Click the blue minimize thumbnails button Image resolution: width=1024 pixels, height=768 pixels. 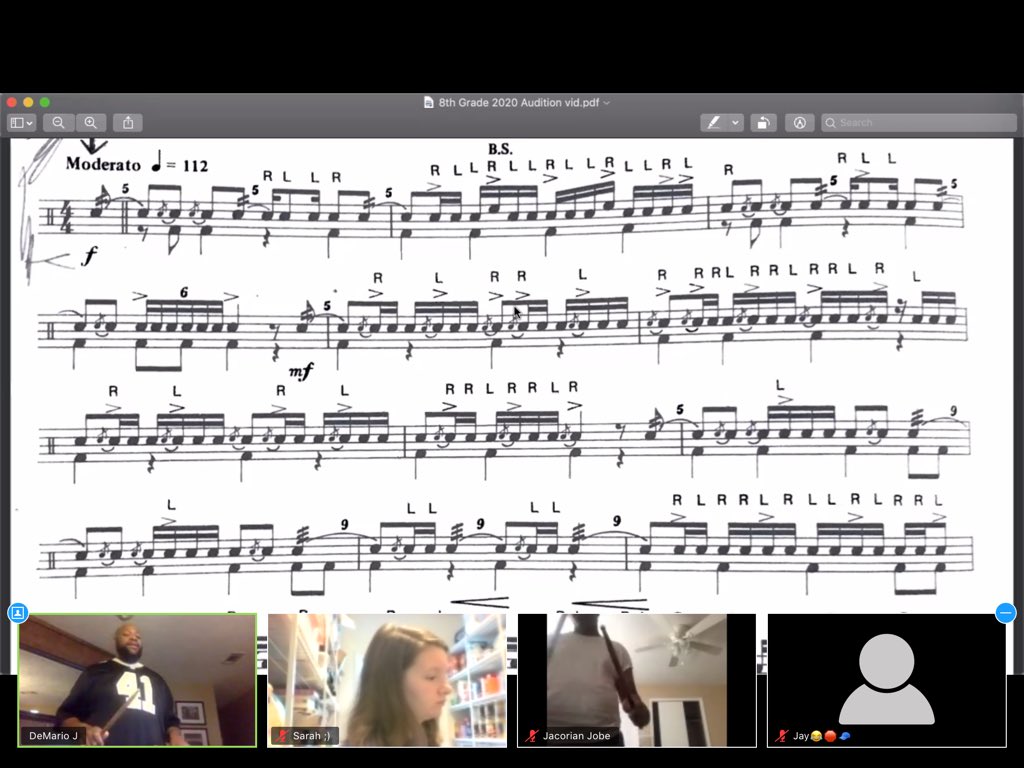1006,613
